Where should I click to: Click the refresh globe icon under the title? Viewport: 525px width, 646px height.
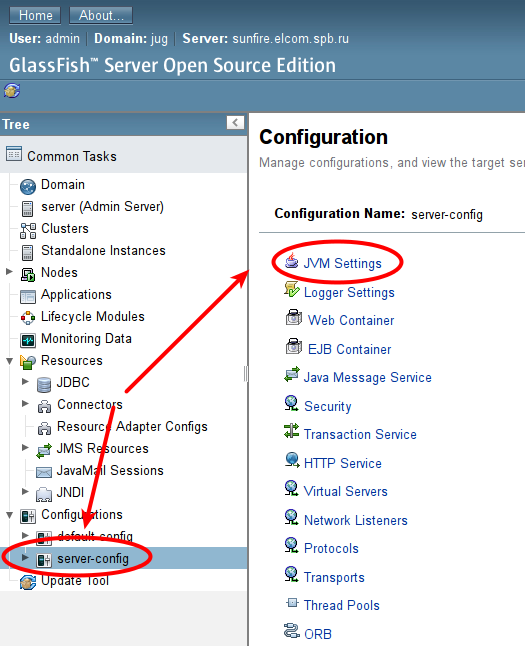point(12,90)
